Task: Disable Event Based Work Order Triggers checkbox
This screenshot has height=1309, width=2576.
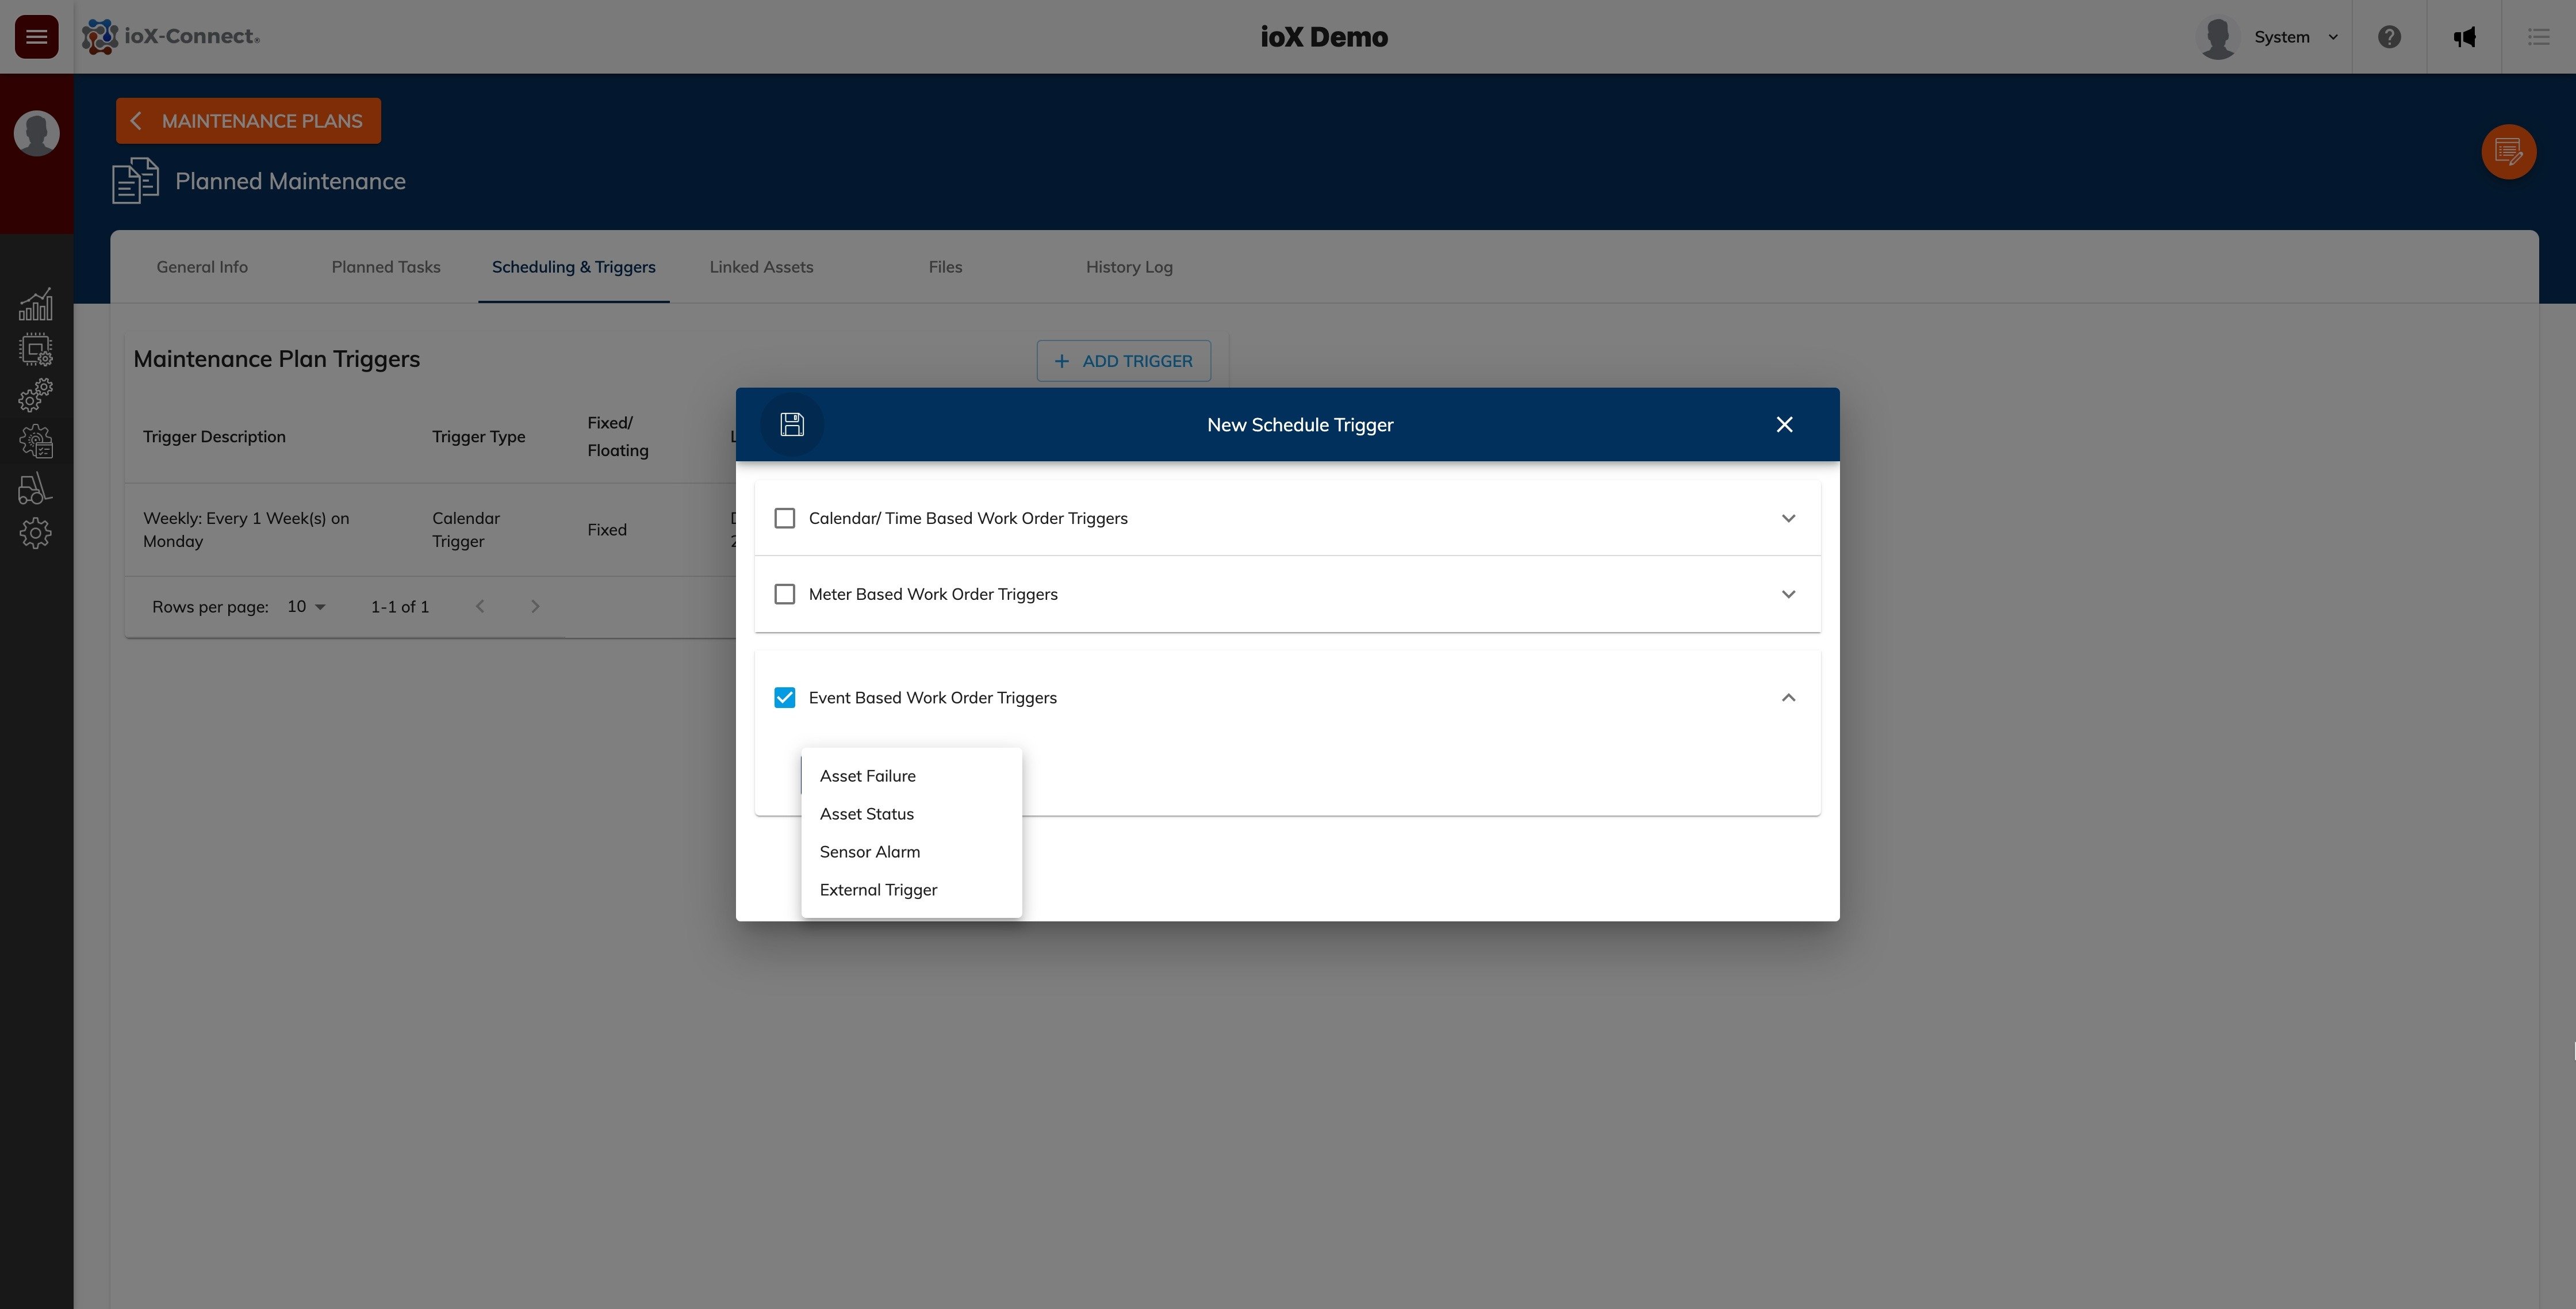Action: 783,698
